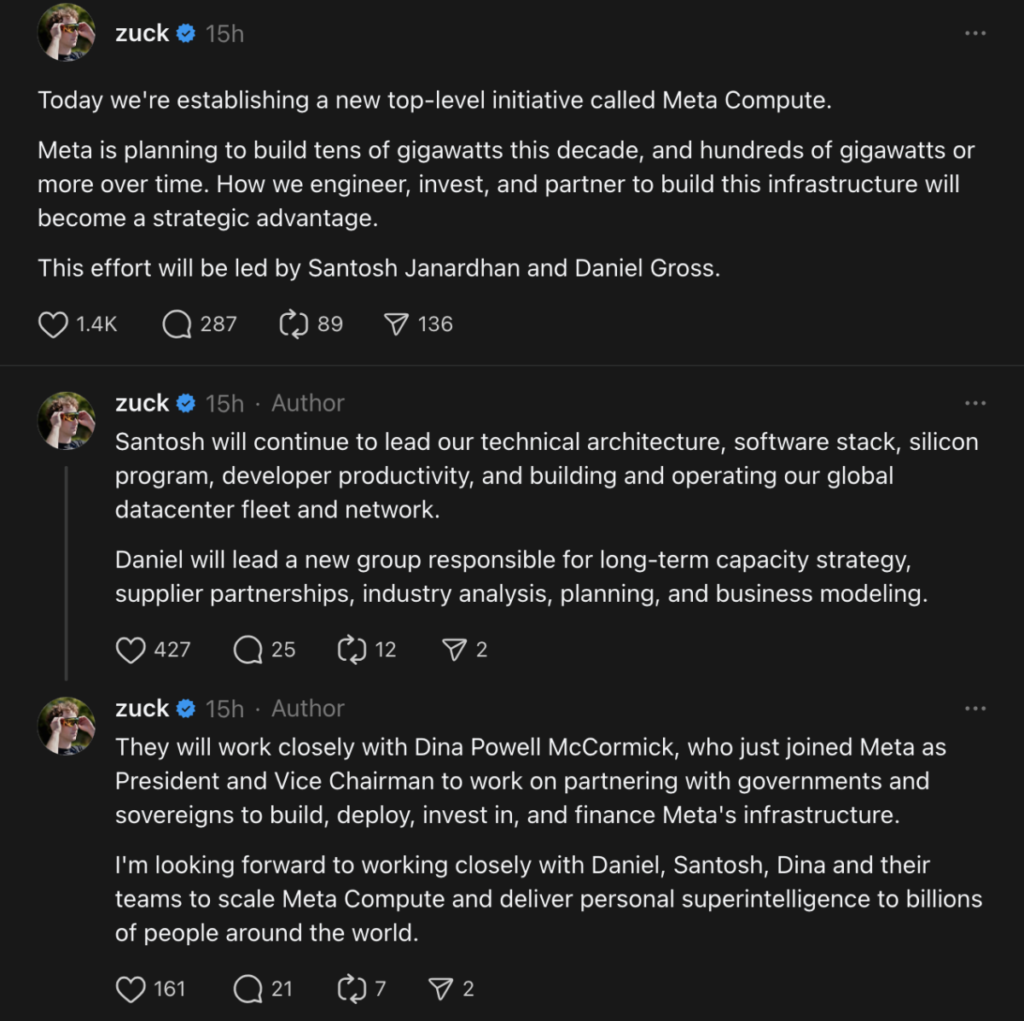Open more options on the first post
Screen dimensions: 1024x1021
pos(975,33)
